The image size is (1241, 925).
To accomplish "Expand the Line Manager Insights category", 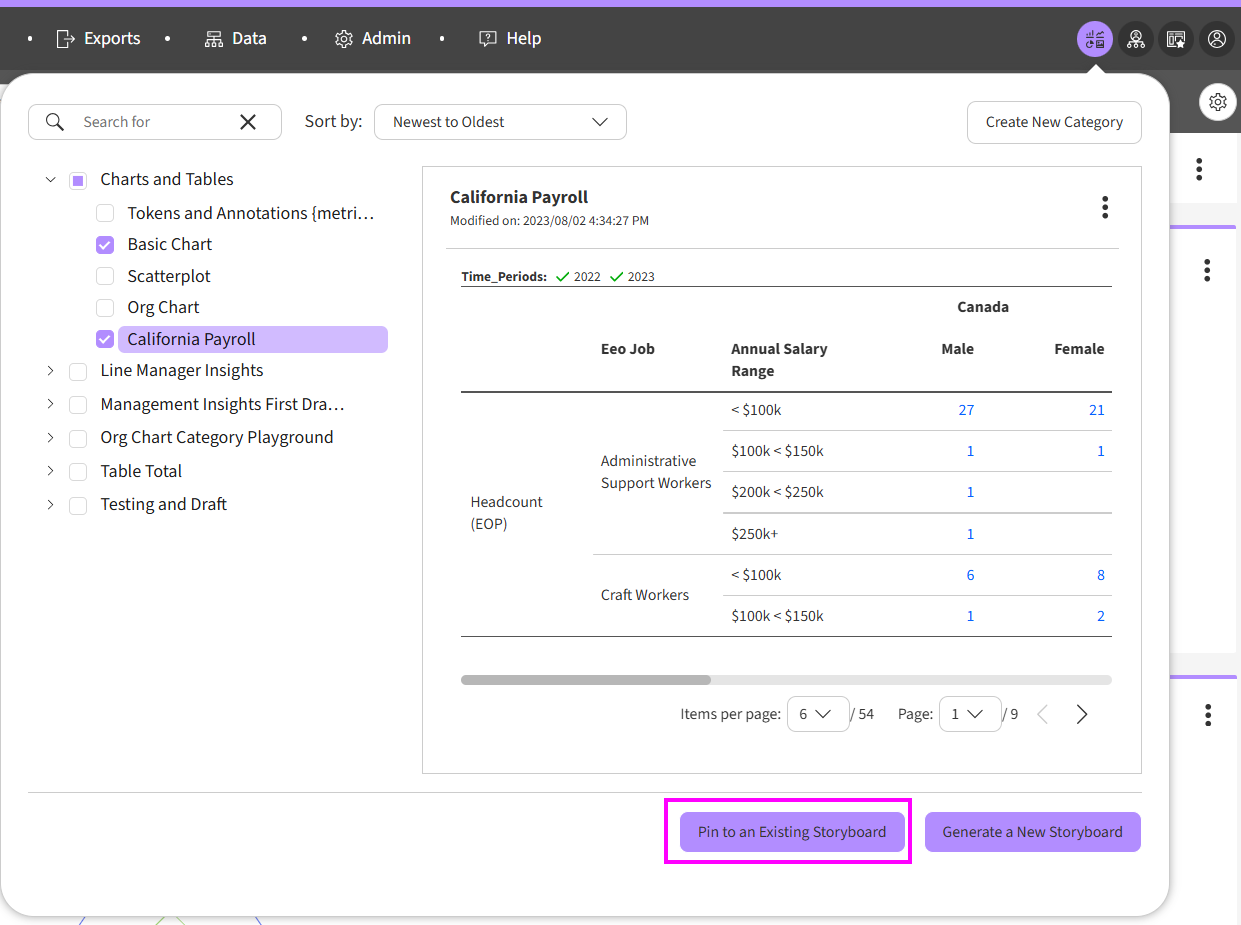I will [51, 371].
